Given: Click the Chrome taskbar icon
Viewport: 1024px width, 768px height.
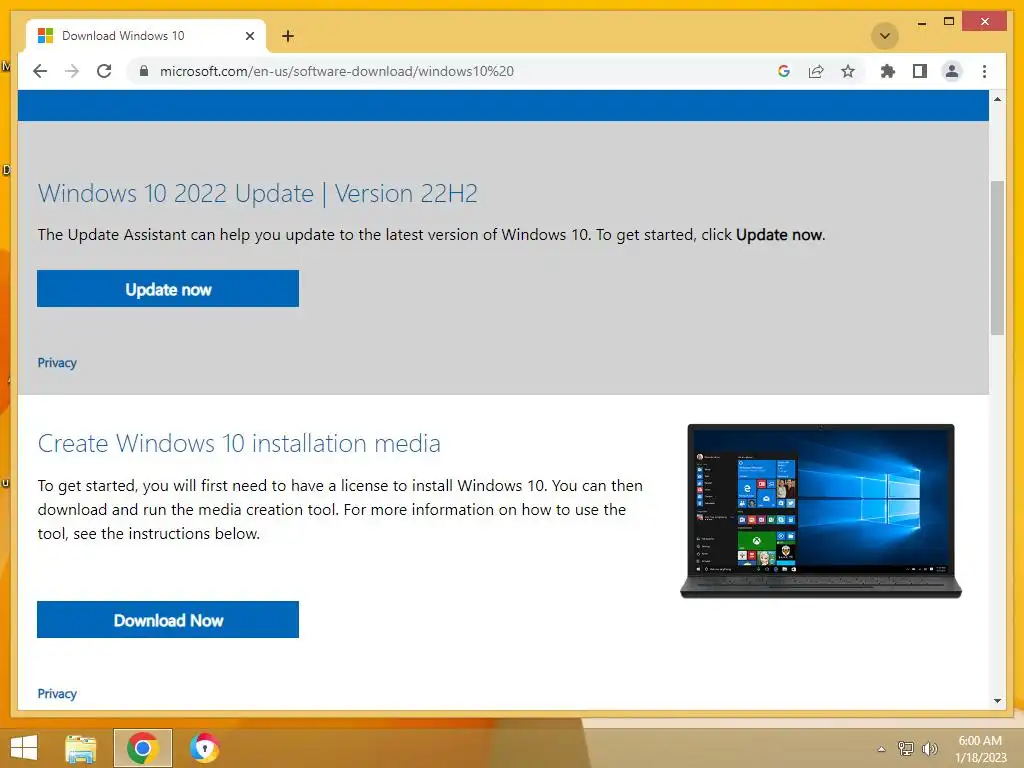Looking at the screenshot, I should click(x=142, y=748).
